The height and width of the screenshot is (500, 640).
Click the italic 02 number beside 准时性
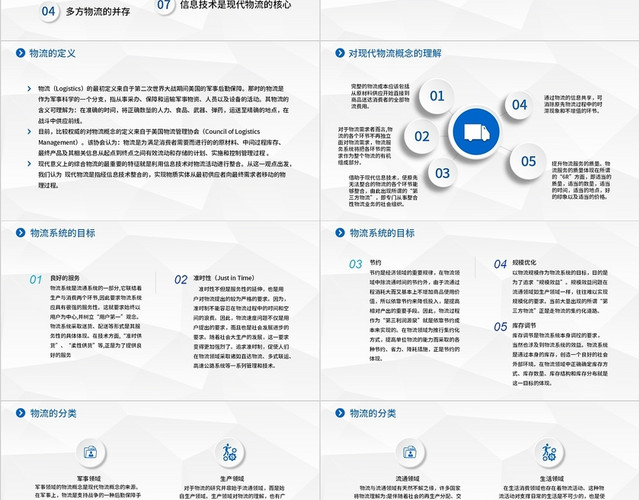click(180, 280)
